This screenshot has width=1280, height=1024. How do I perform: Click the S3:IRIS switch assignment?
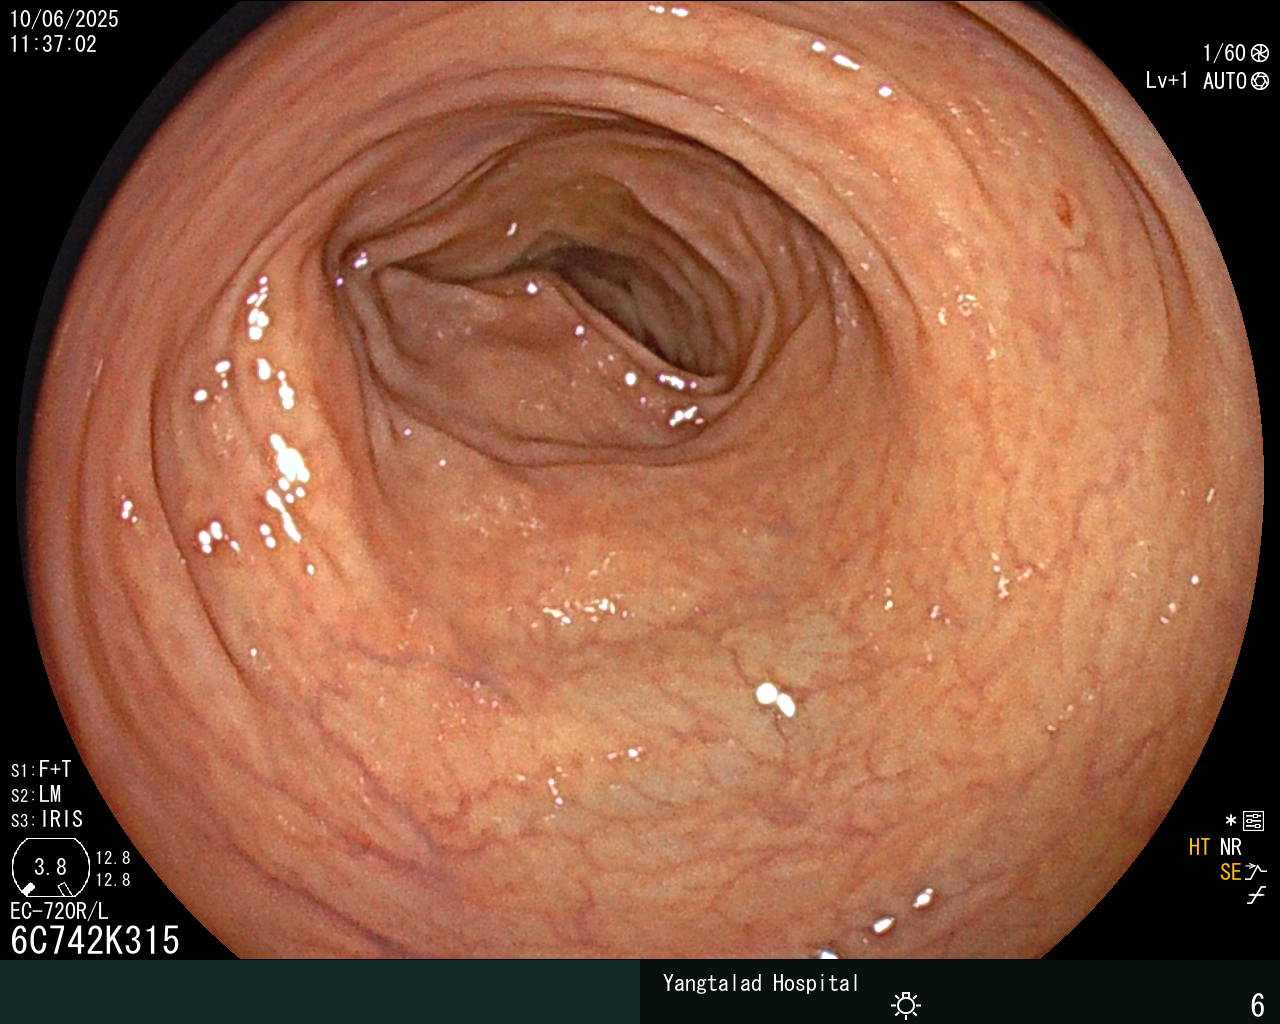47,819
